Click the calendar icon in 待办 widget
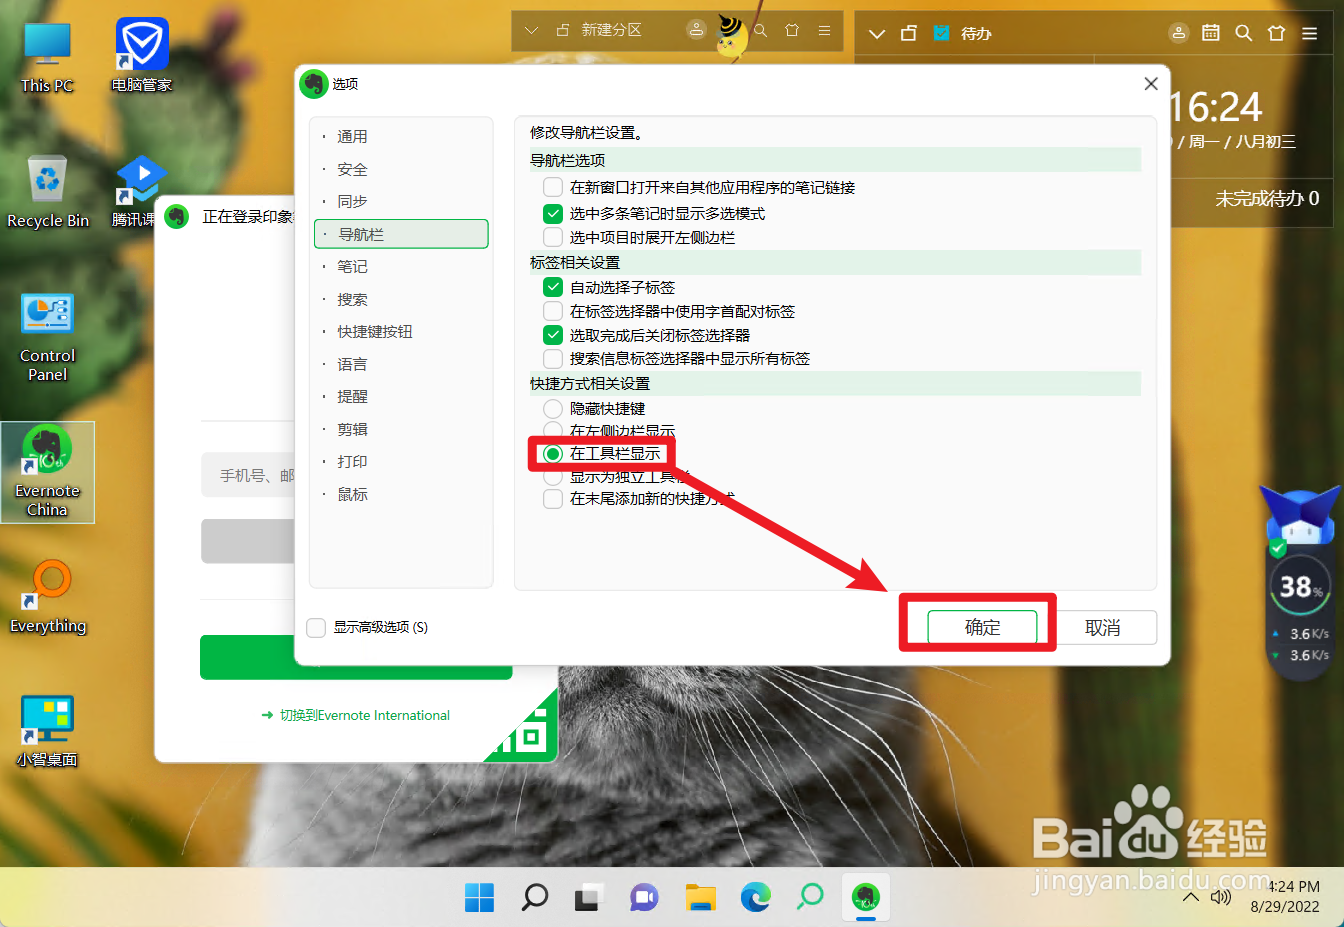The image size is (1344, 927). click(1211, 33)
